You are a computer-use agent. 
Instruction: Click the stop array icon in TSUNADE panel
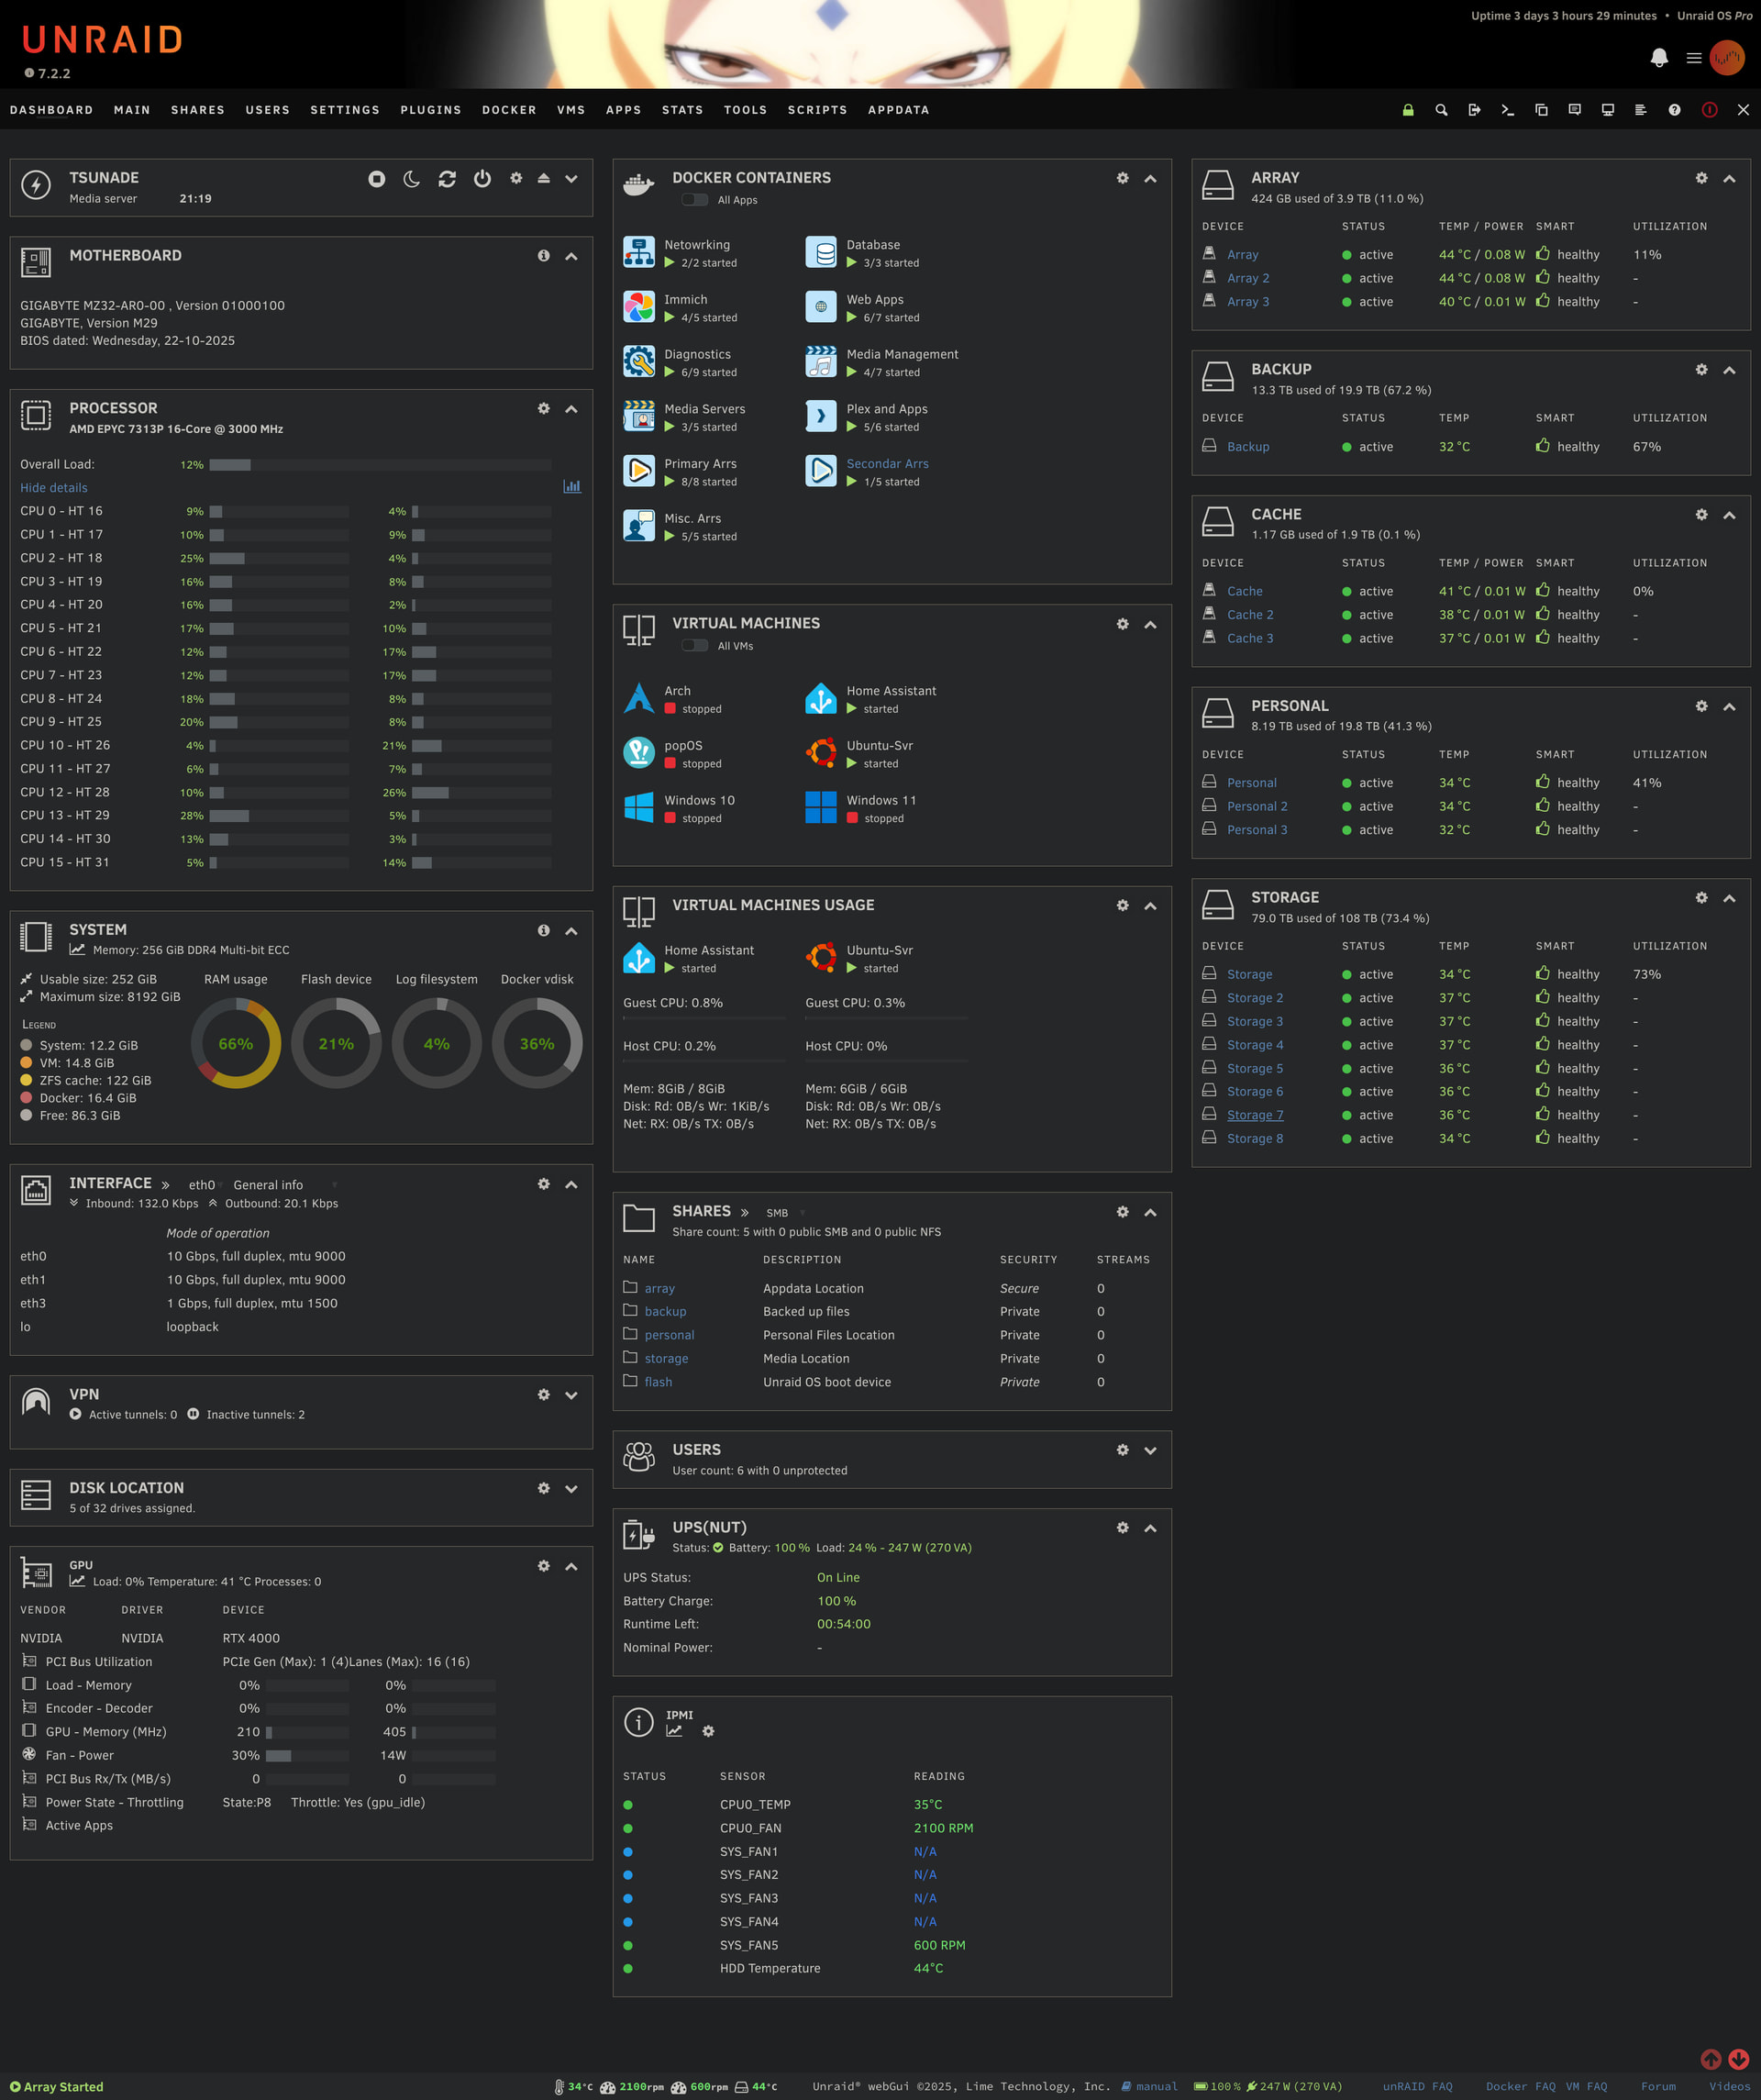click(376, 179)
